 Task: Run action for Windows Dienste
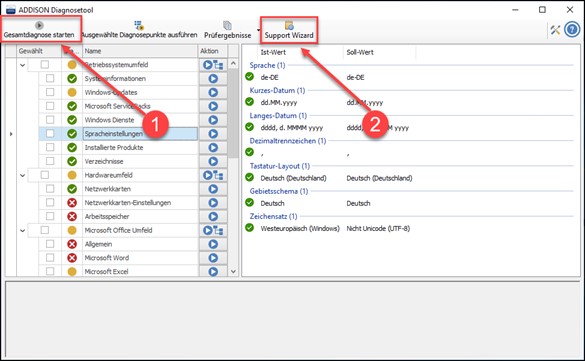[213, 120]
